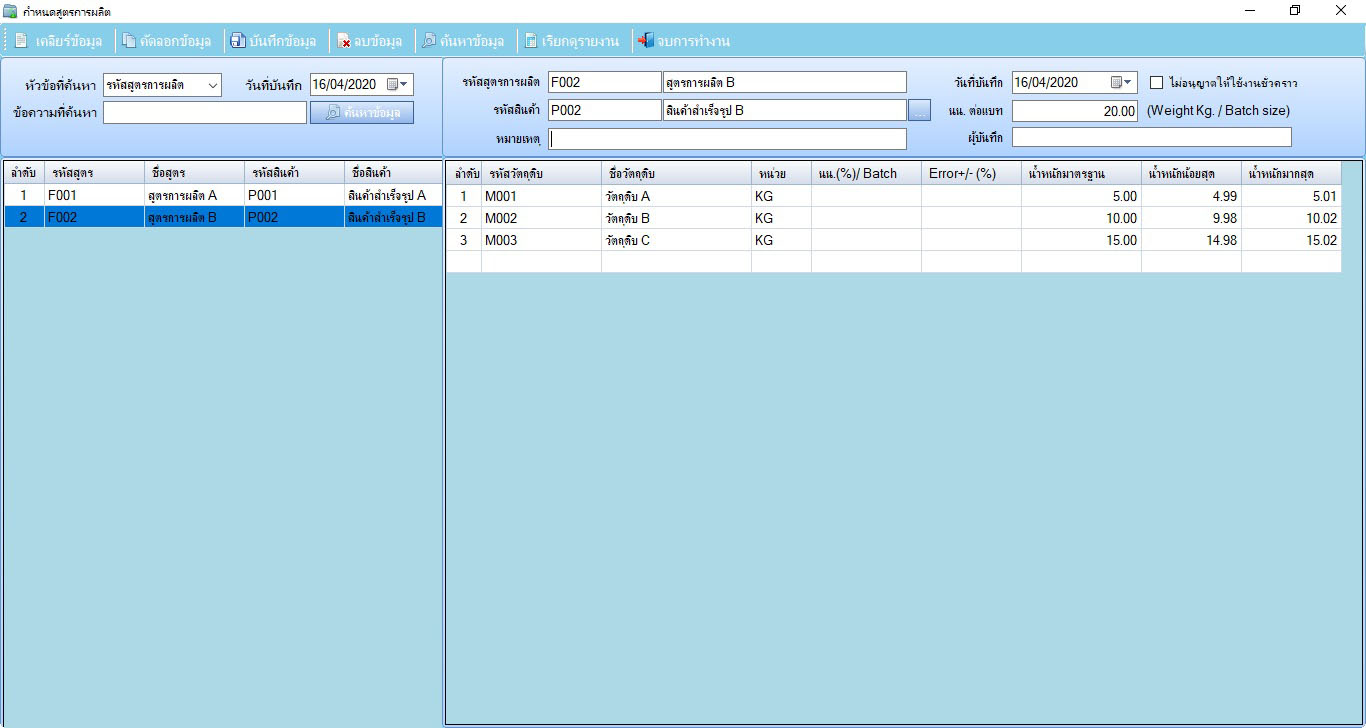This screenshot has width=1366, height=728.
Task: Click the search text (ข้อความที่ค้นหา) input field
Action: click(204, 113)
